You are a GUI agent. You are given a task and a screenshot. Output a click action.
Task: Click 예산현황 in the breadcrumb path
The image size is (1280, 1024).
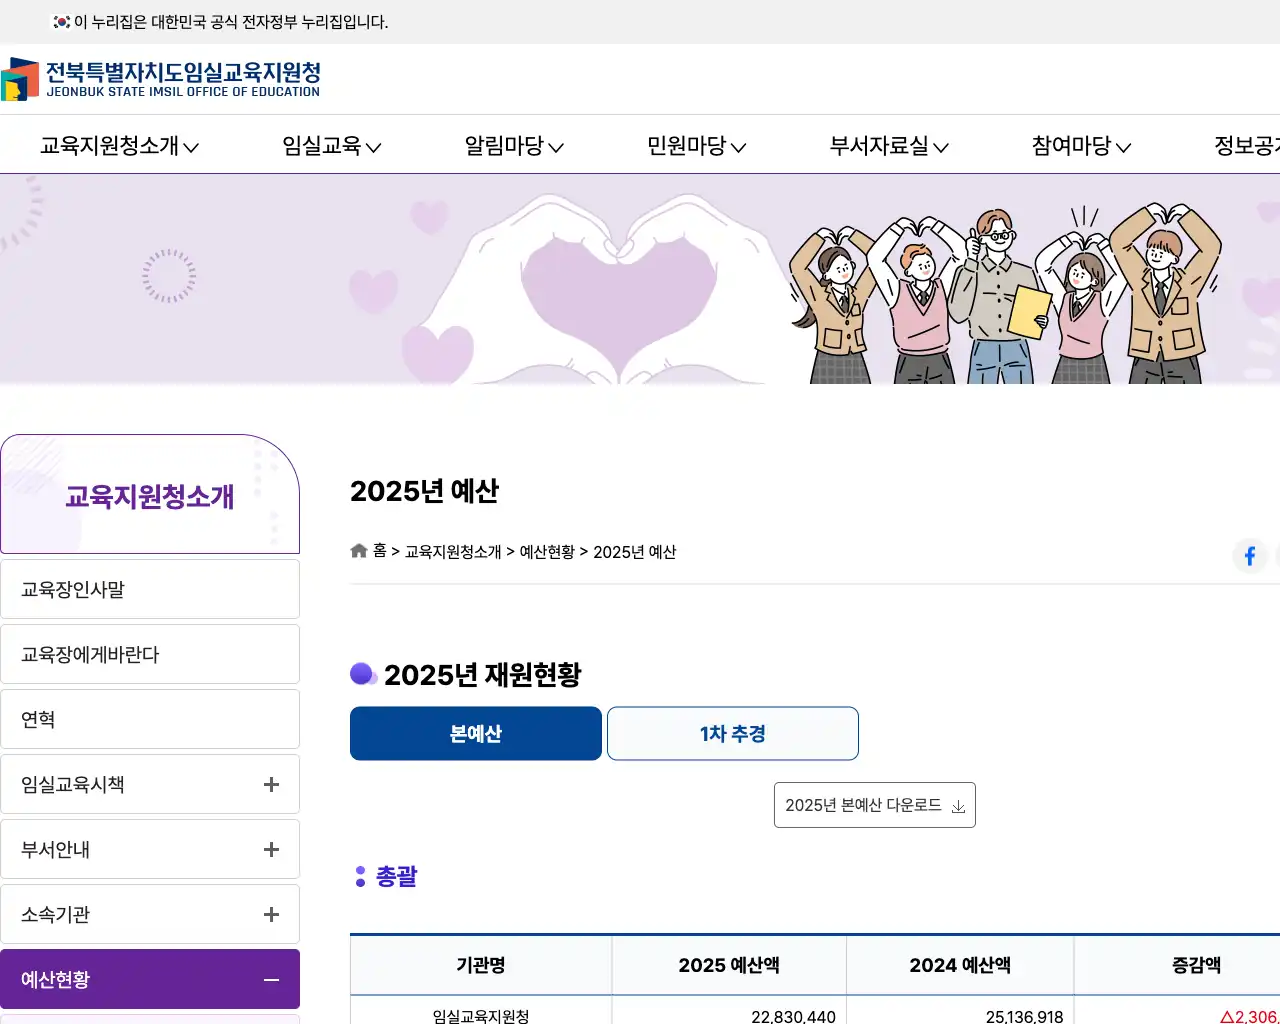(547, 552)
